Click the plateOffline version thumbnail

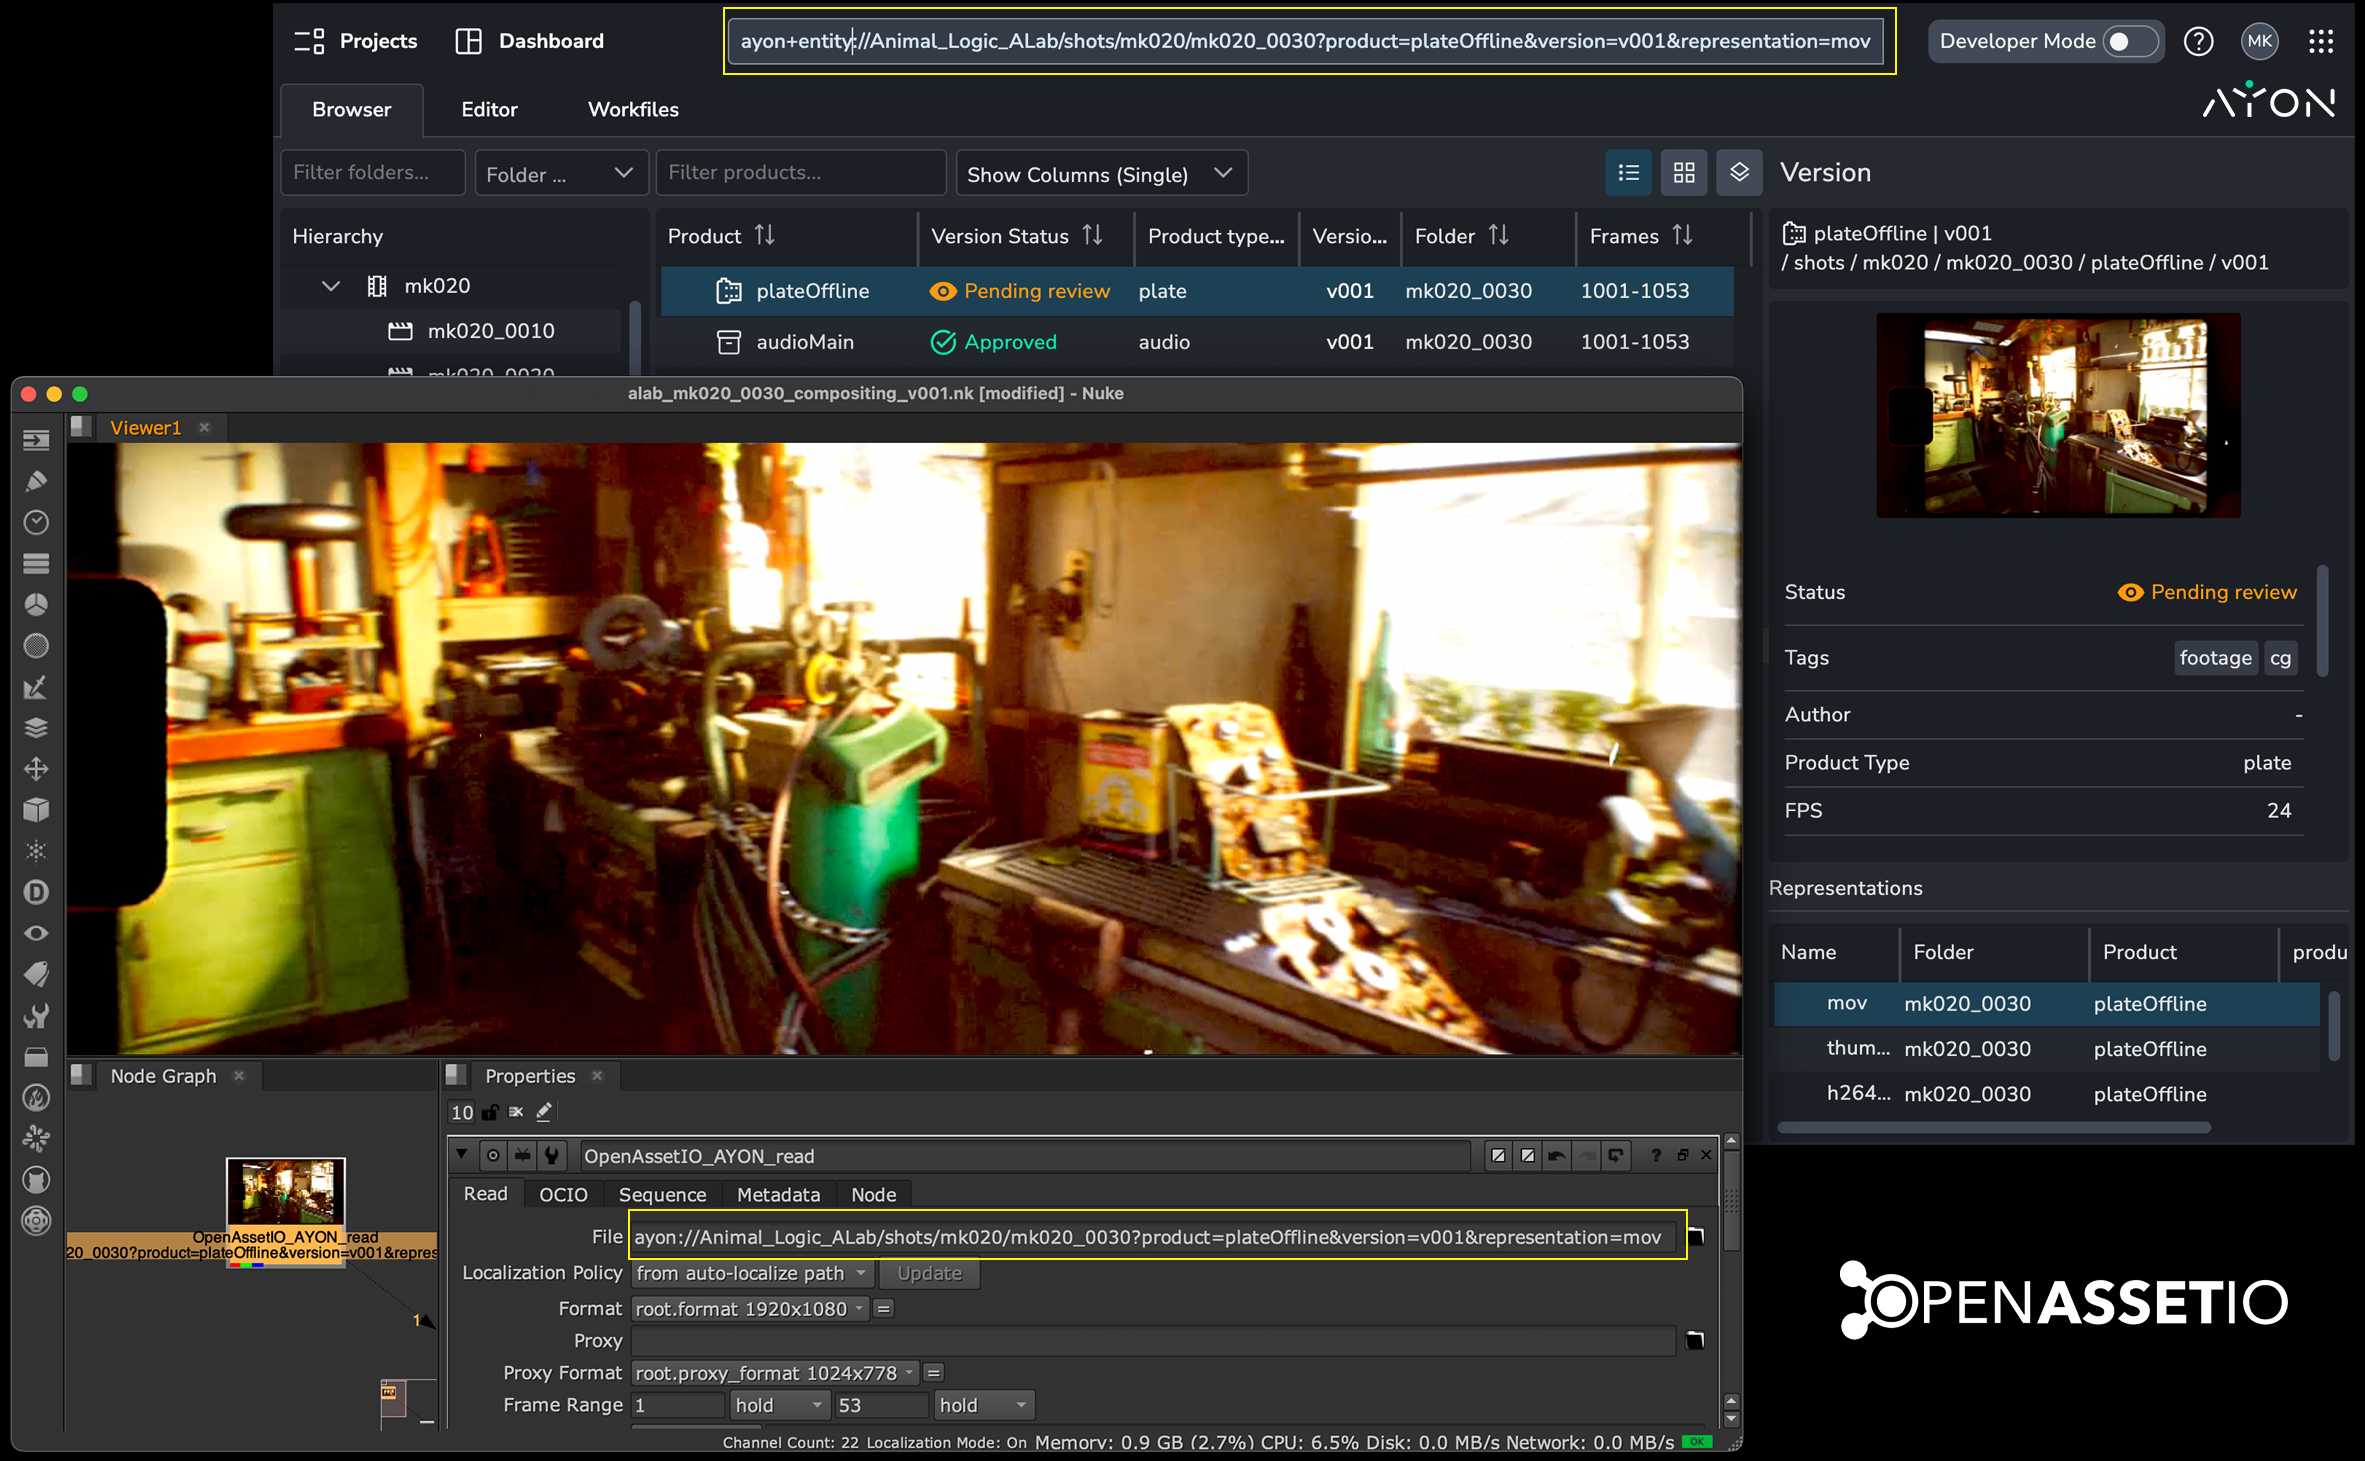(x=2057, y=415)
